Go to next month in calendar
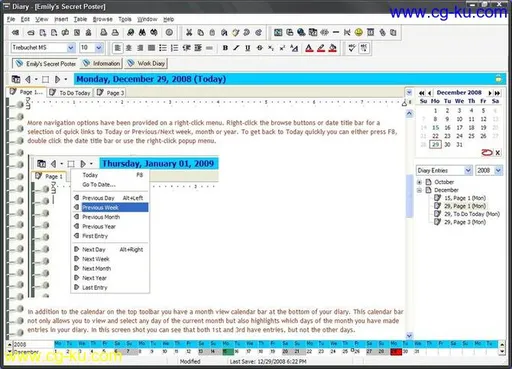512x369 pixels. [490, 93]
